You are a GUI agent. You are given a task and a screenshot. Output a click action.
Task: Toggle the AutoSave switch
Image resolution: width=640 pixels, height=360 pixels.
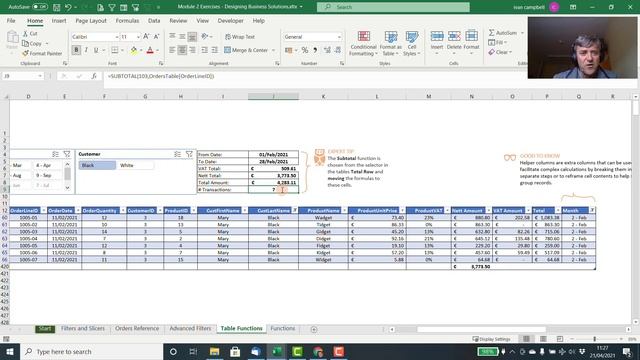tap(40, 7)
